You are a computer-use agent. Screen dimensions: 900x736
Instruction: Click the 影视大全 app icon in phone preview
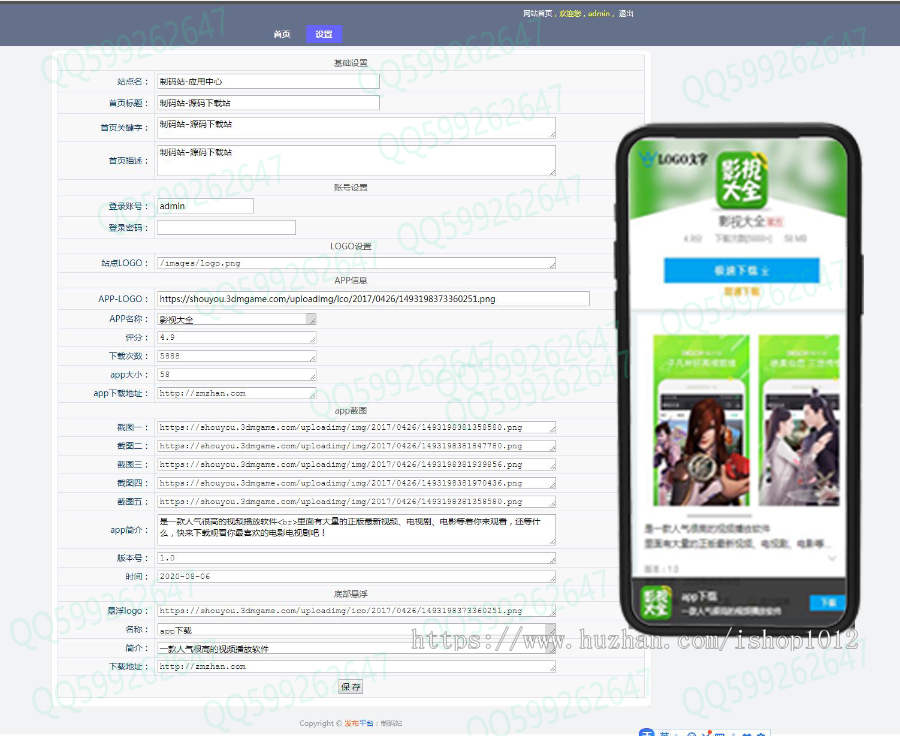[x=742, y=178]
